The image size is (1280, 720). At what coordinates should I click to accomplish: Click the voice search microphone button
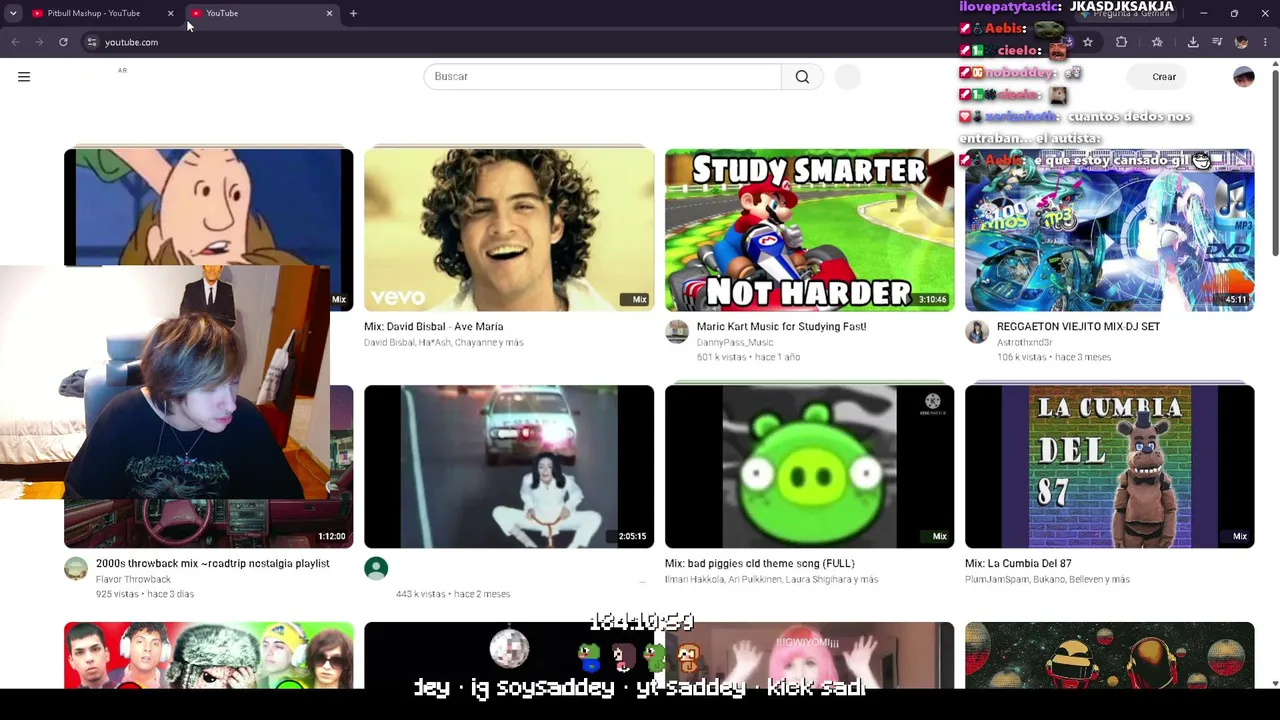[x=847, y=77]
